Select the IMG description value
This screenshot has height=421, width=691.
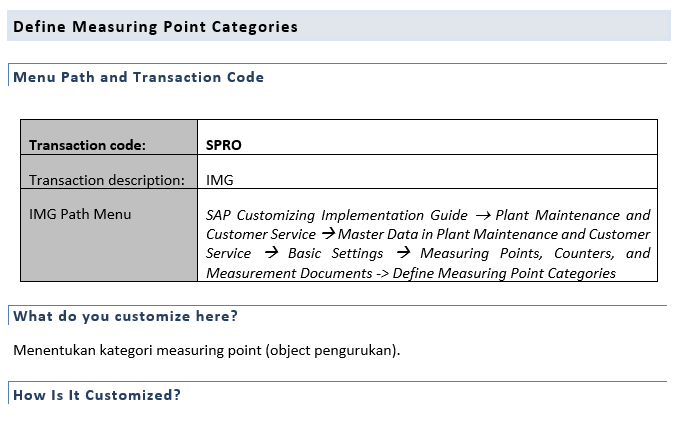(x=219, y=180)
